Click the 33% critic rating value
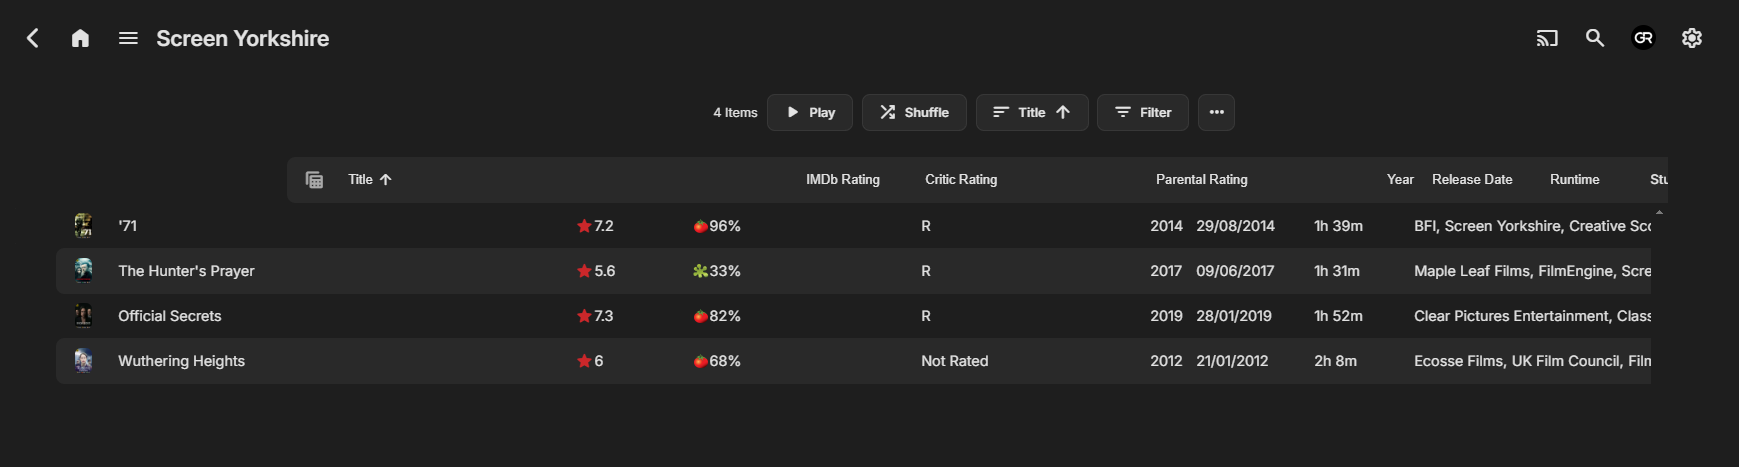Screen dimensions: 1739x467 [725, 271]
